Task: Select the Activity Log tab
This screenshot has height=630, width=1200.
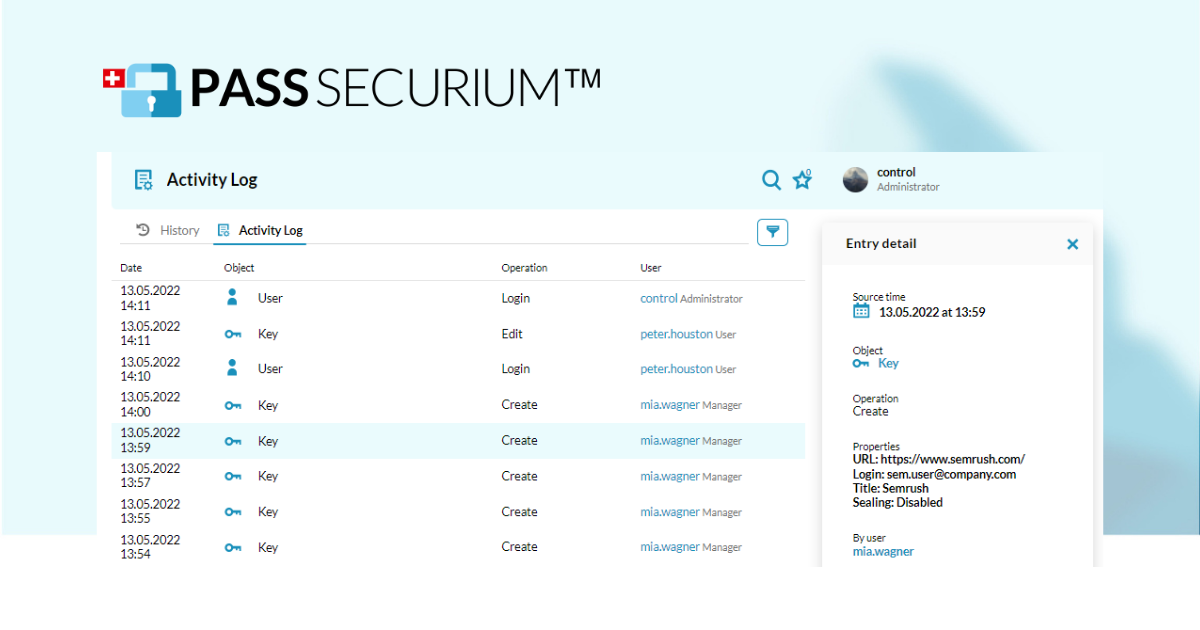Action: 260,230
